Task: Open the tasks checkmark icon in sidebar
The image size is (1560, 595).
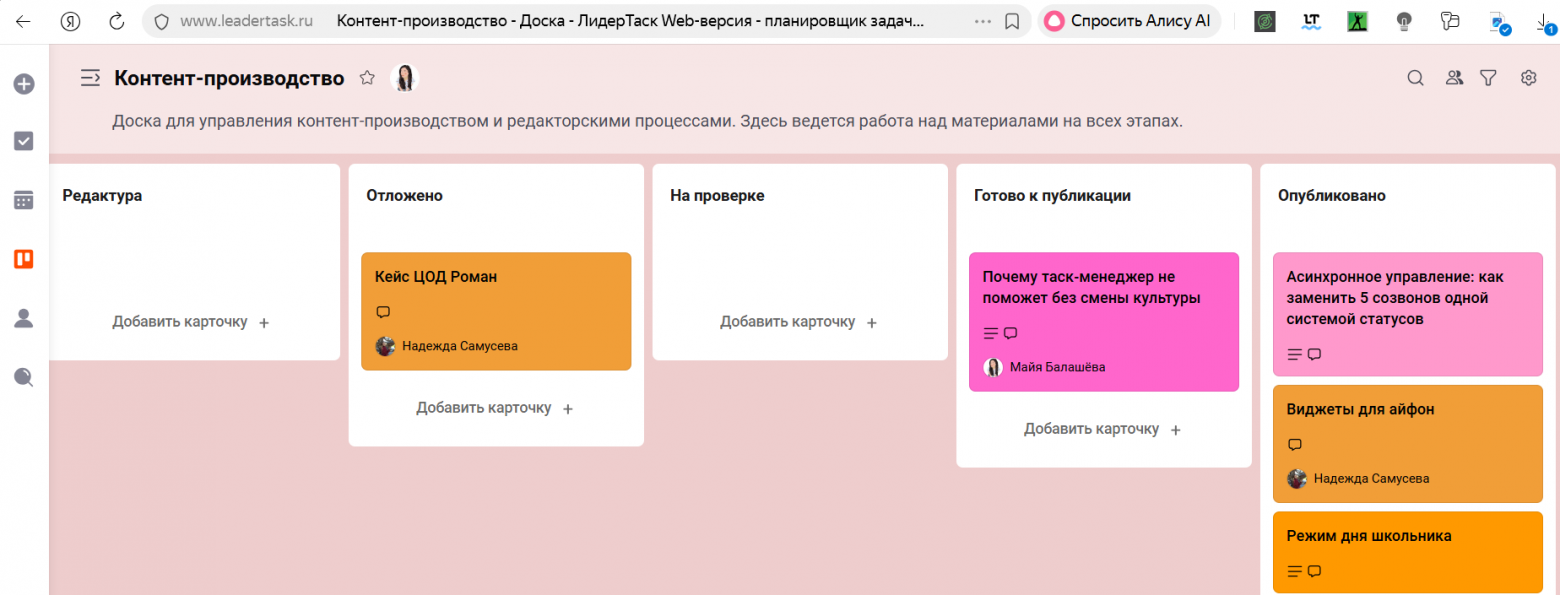Action: (24, 142)
